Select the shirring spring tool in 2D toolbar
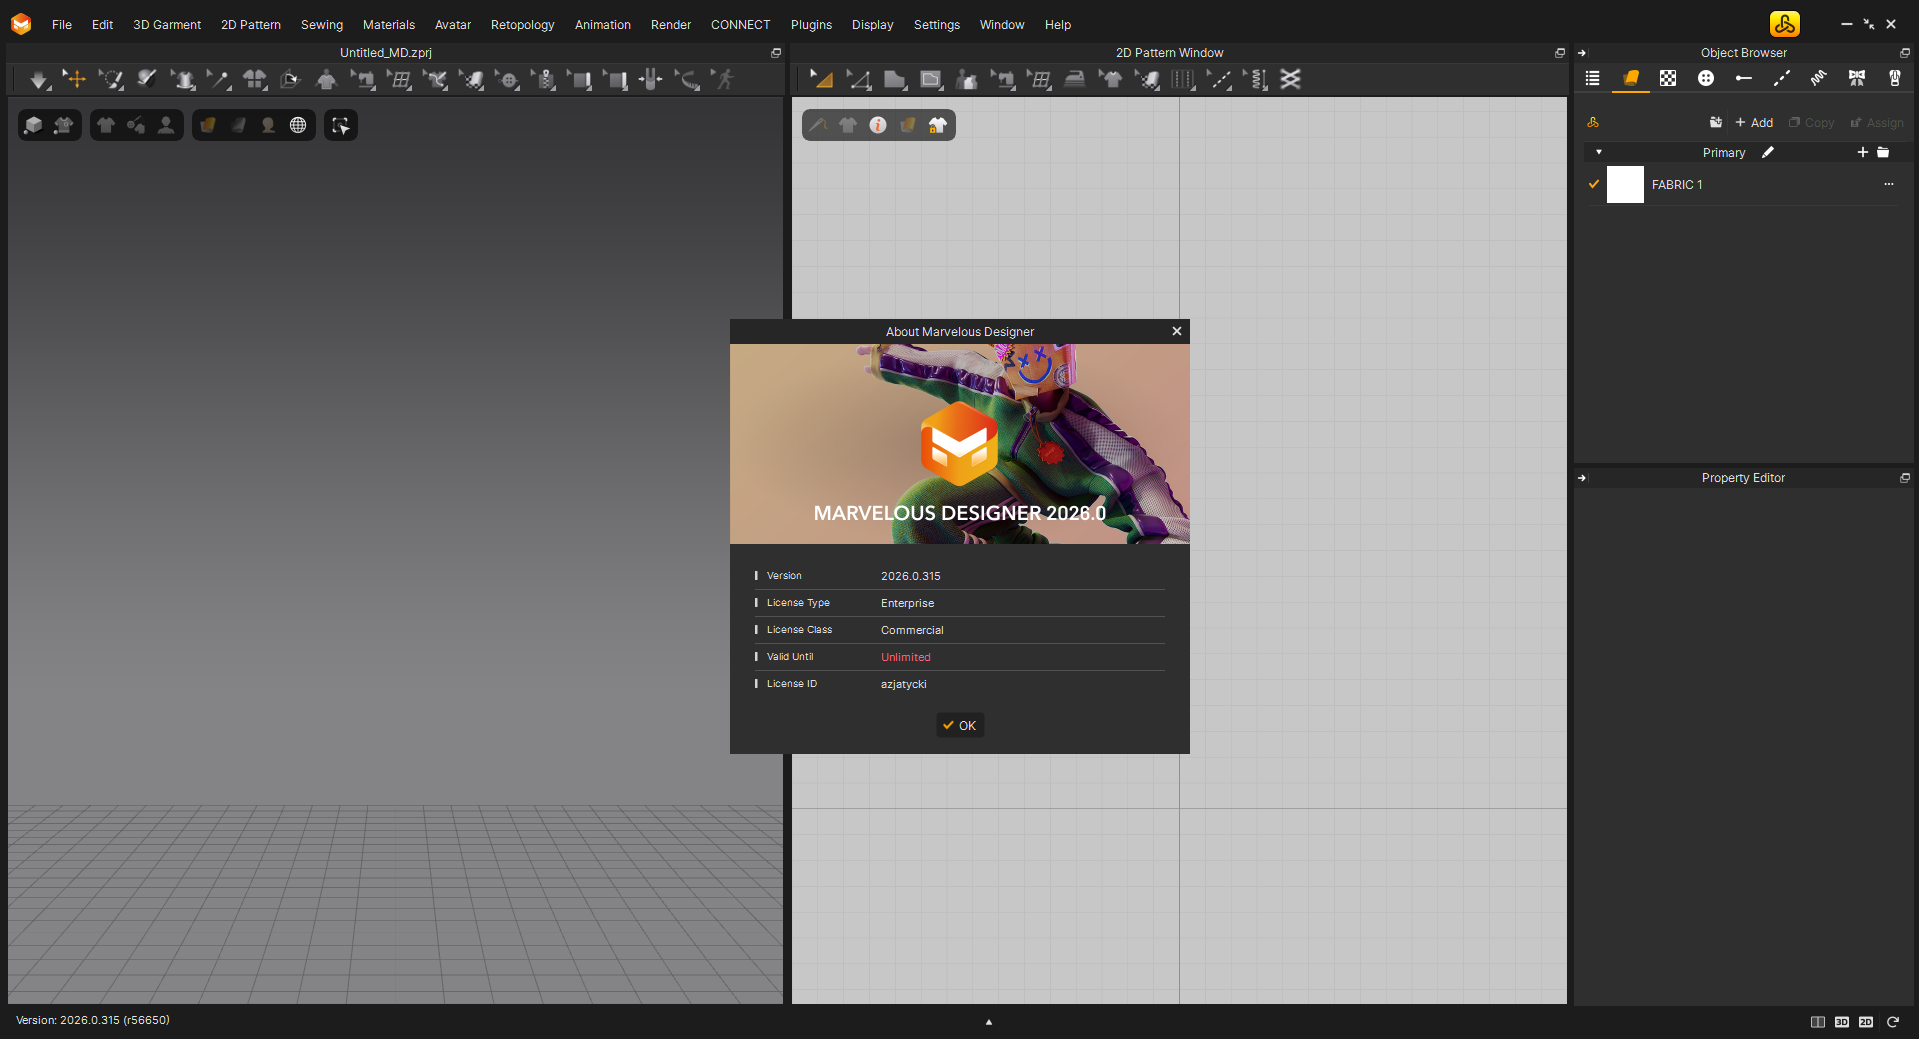 click(x=1256, y=80)
